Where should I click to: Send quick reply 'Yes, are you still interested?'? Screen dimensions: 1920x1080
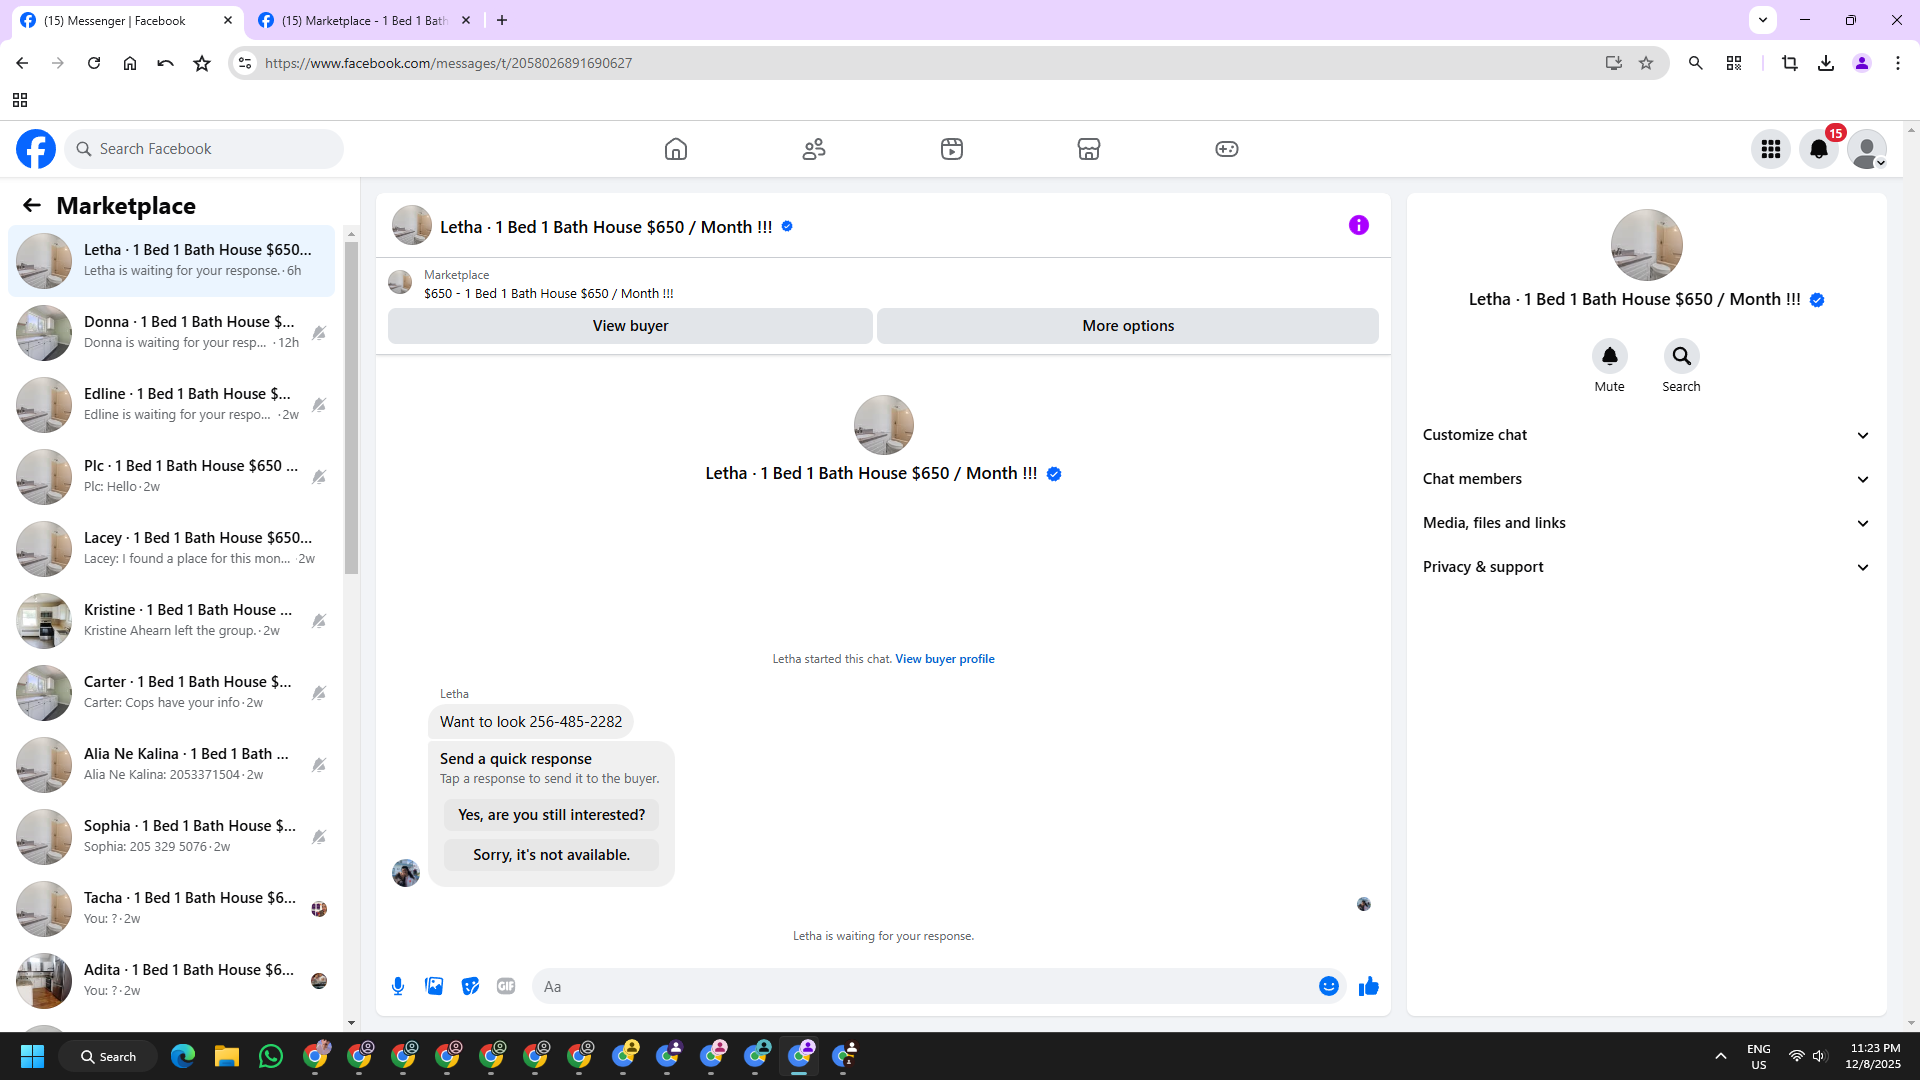(552, 815)
